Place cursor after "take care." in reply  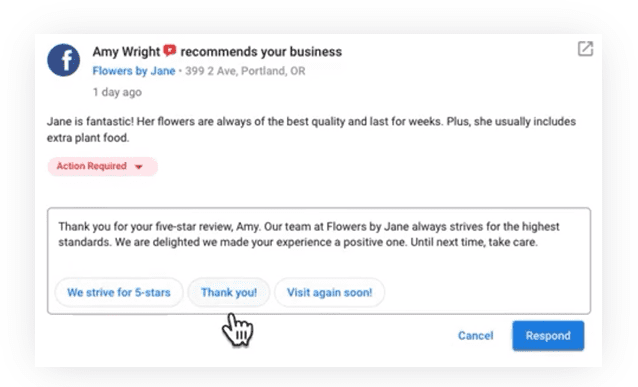click(539, 242)
